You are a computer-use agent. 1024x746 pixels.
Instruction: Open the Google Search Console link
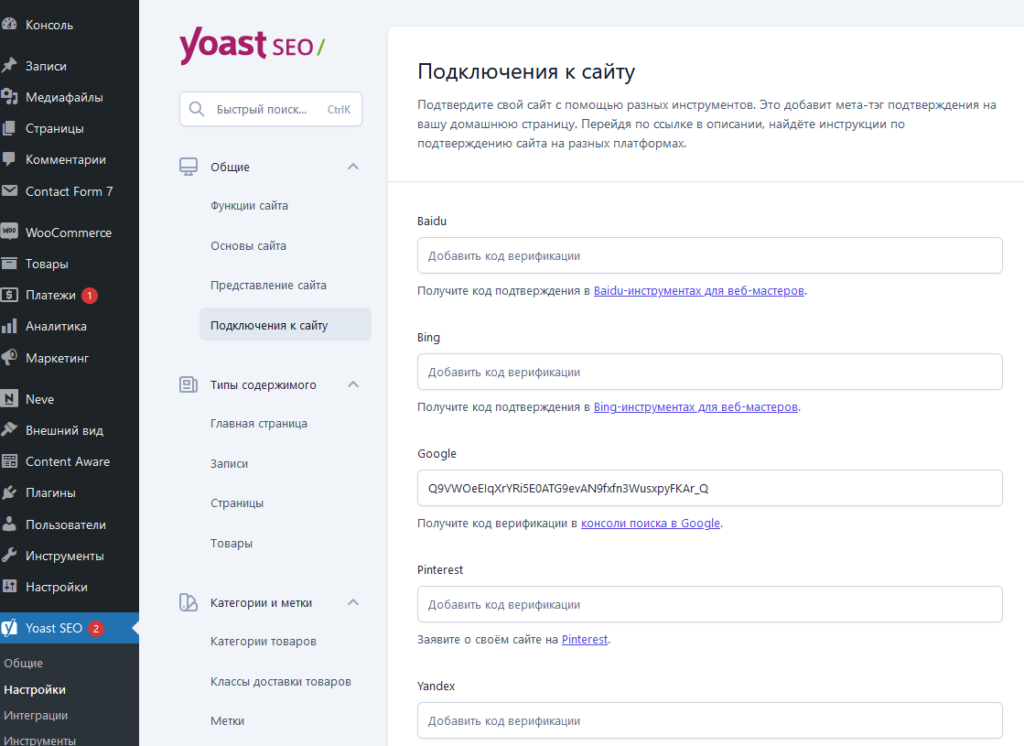[x=650, y=523]
